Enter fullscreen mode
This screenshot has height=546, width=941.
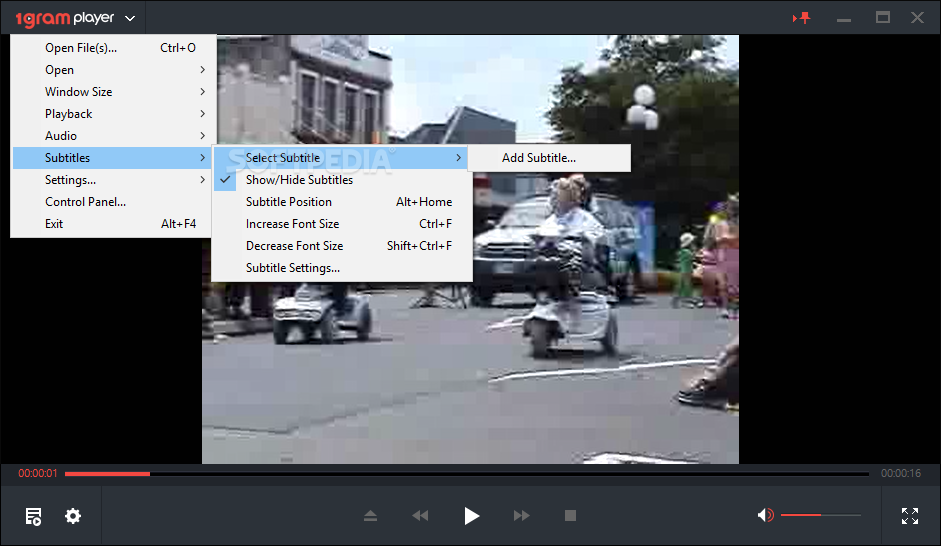coord(910,515)
